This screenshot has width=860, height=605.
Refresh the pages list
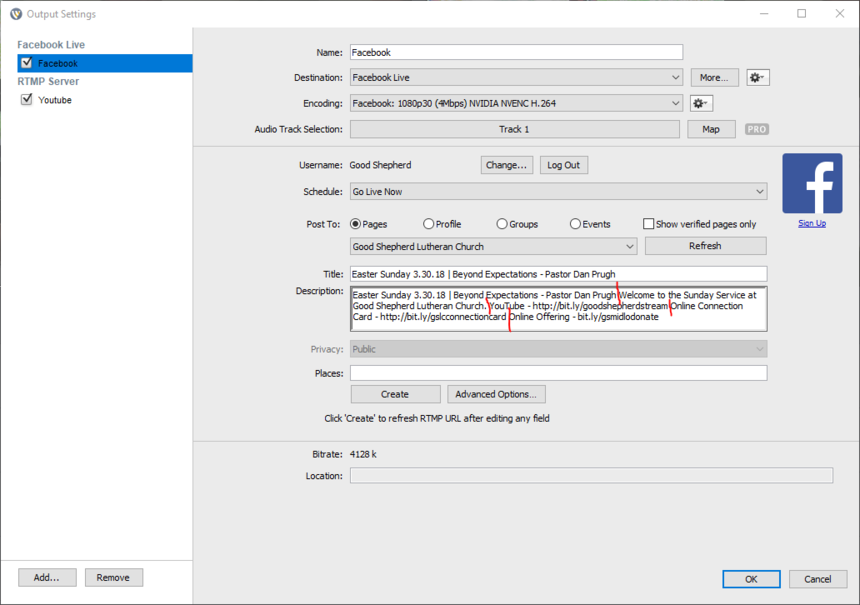coord(705,246)
